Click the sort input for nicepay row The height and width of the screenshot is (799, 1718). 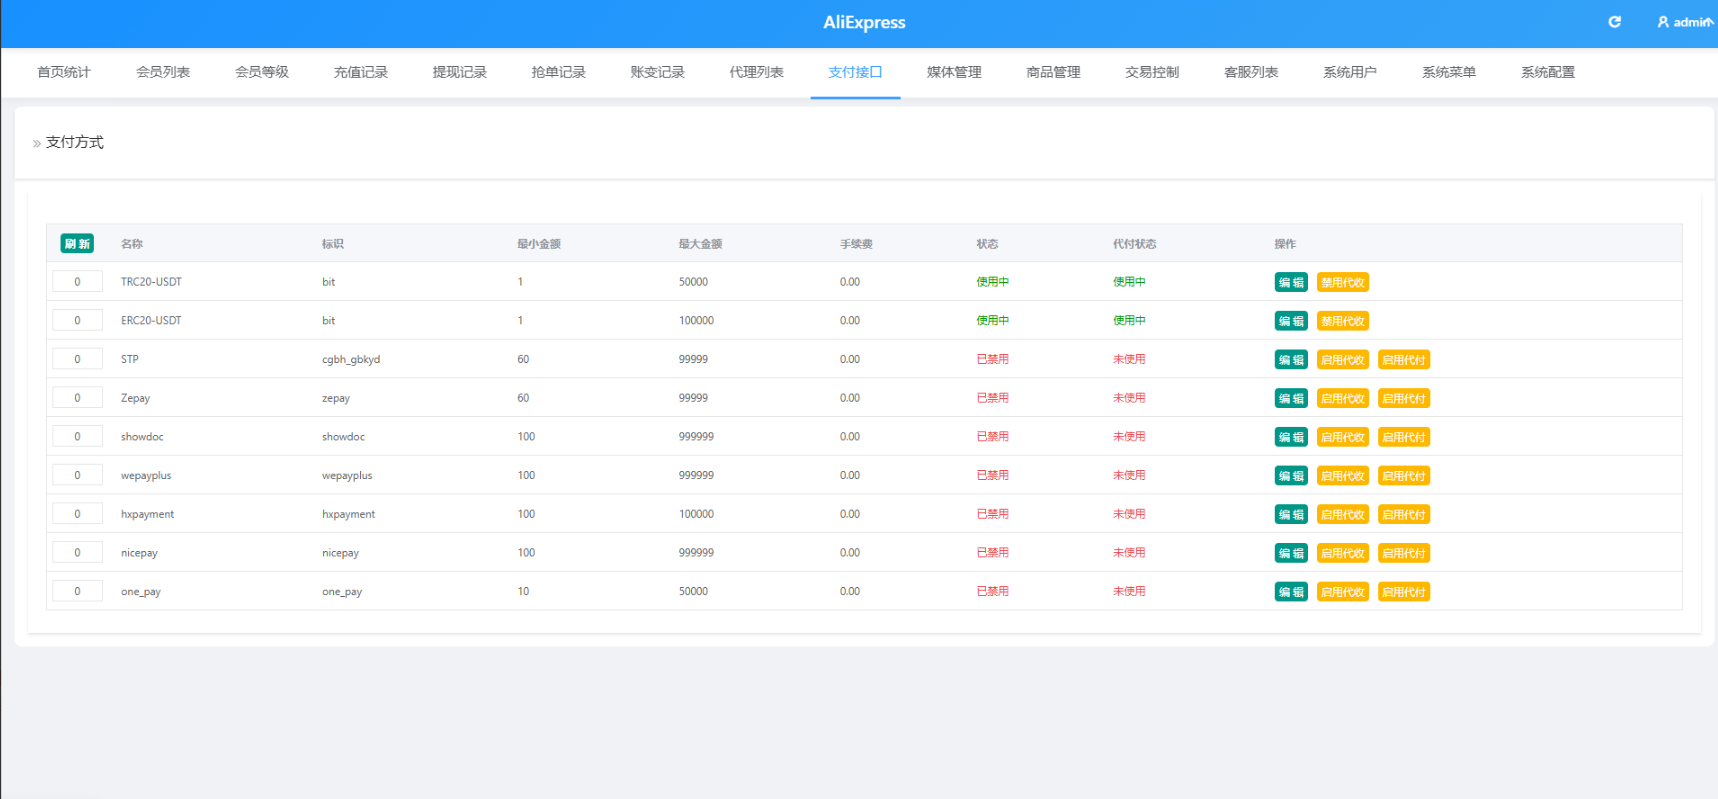click(77, 552)
